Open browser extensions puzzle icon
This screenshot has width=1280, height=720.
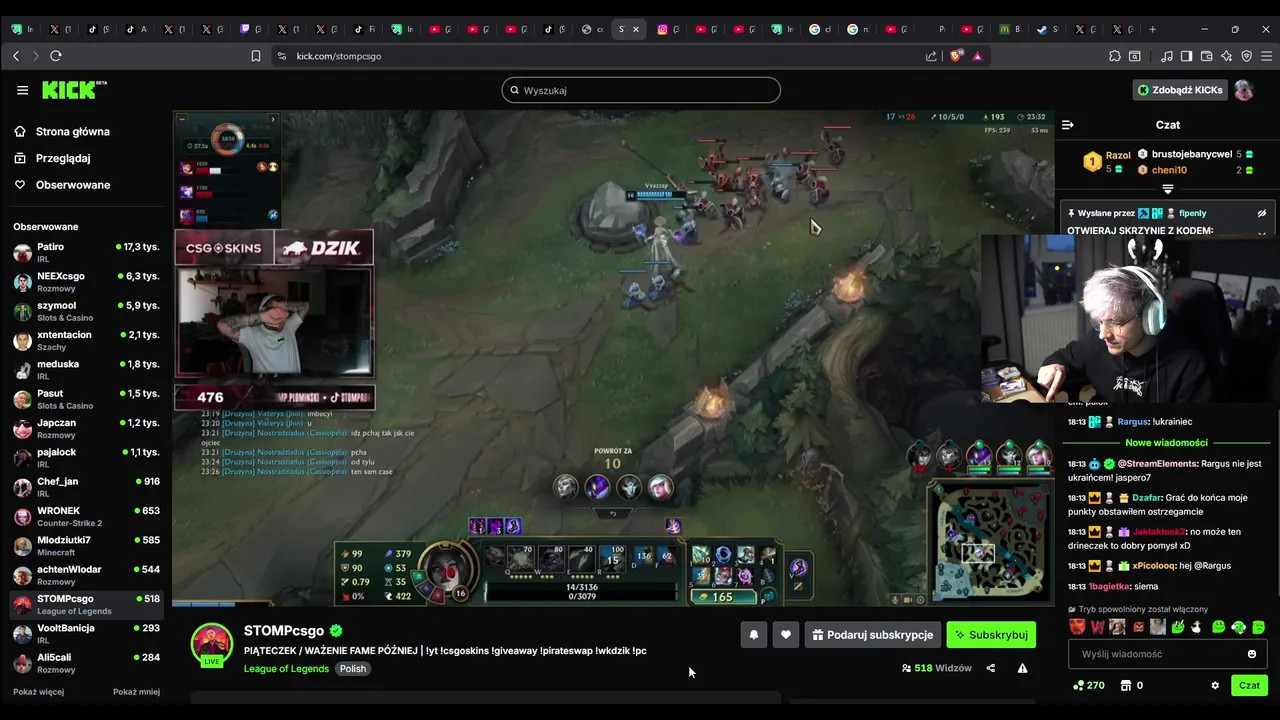pyautogui.click(x=1115, y=56)
